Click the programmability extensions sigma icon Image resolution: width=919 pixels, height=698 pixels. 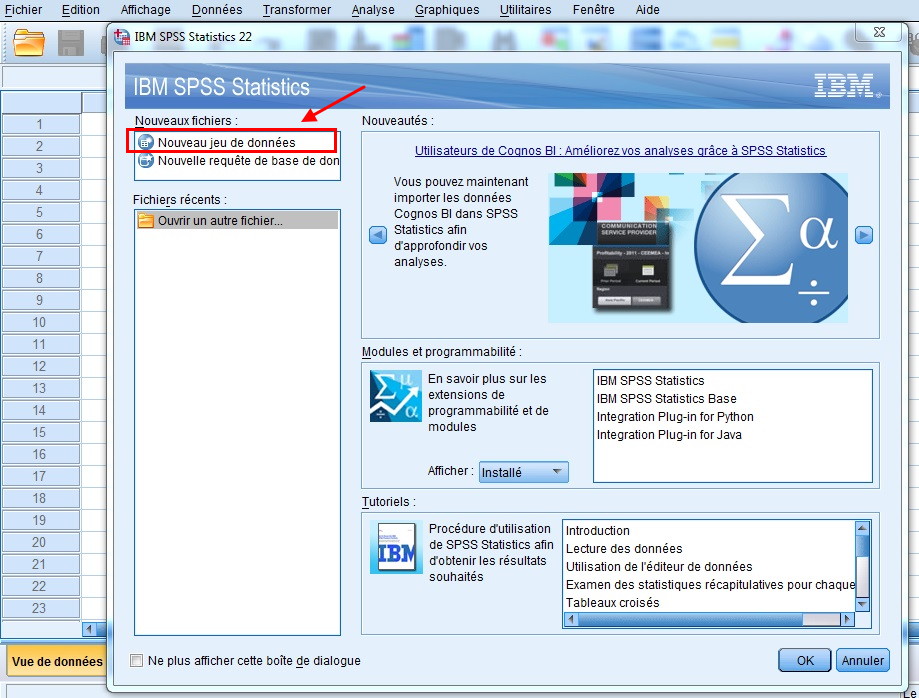click(x=396, y=396)
